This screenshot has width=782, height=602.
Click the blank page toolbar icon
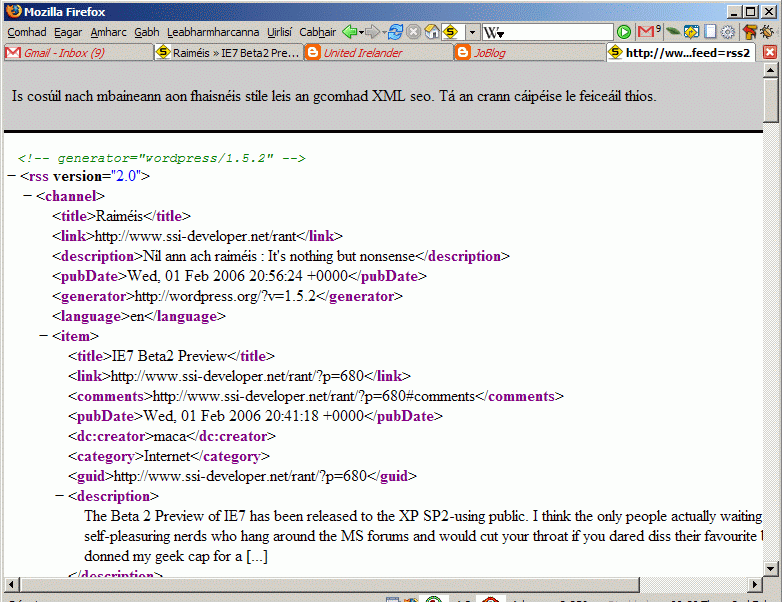tap(710, 32)
